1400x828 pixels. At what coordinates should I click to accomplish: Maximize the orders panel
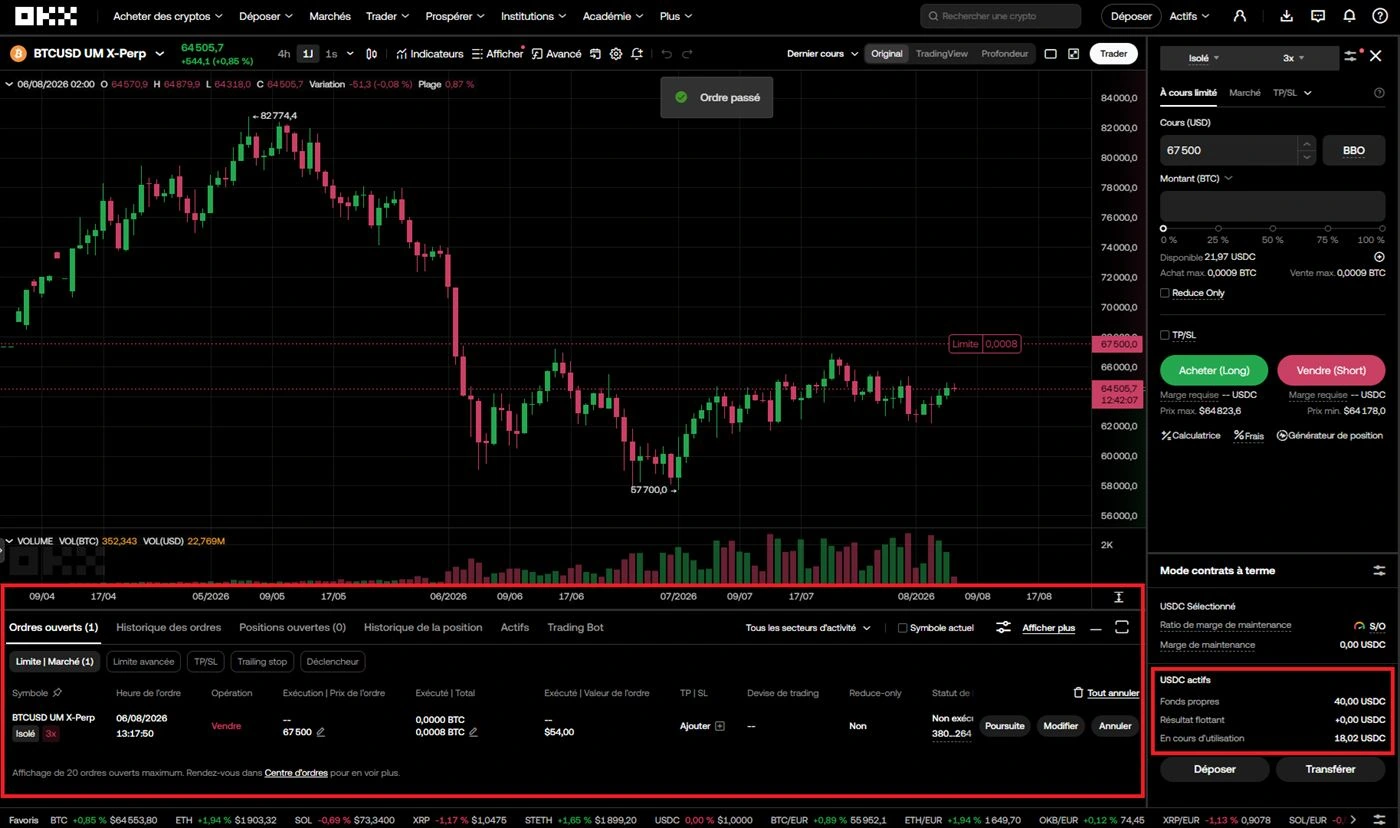1122,628
